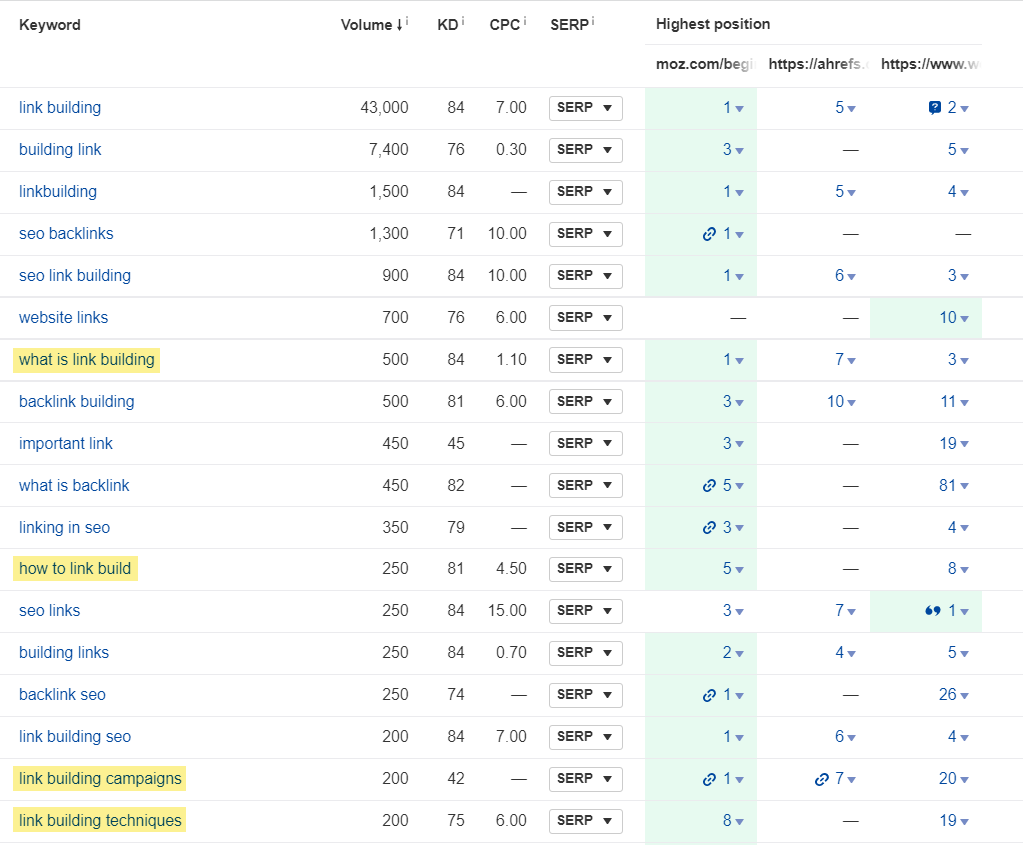The height and width of the screenshot is (845, 1023).
Task: Open the "seo link building" keyword link
Action: pos(75,275)
